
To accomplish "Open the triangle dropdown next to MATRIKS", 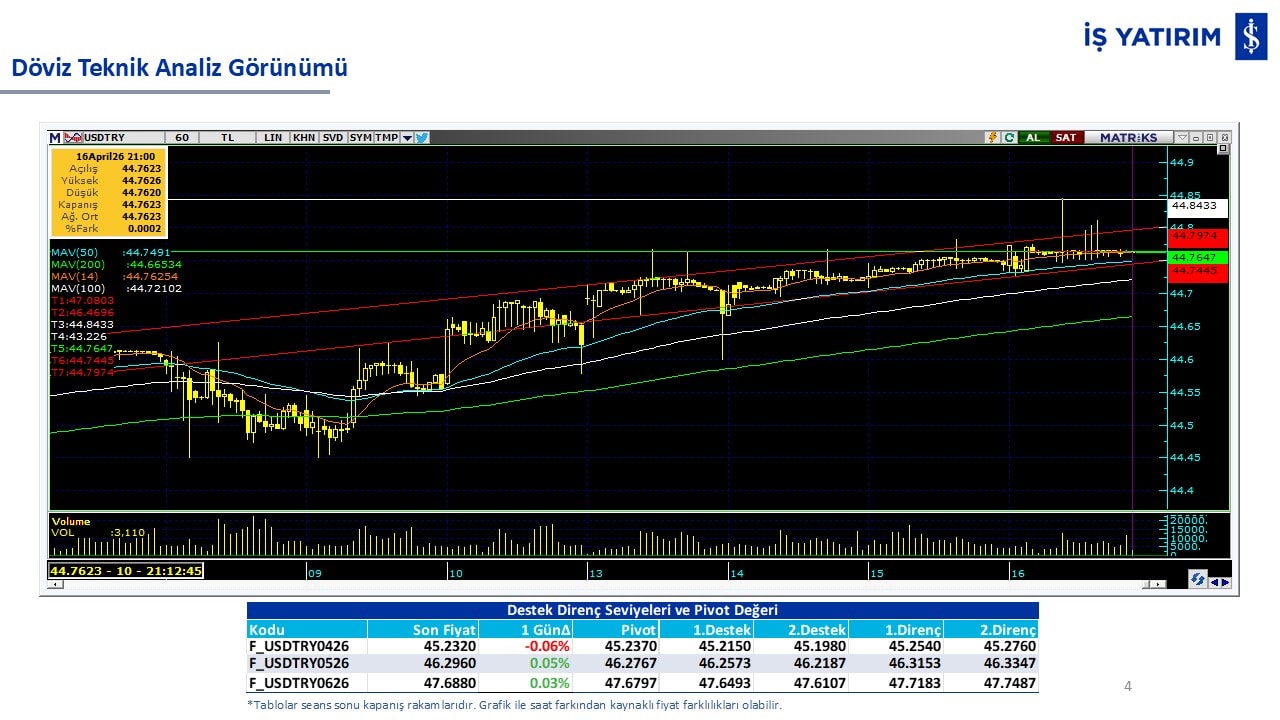I will (x=1182, y=138).
